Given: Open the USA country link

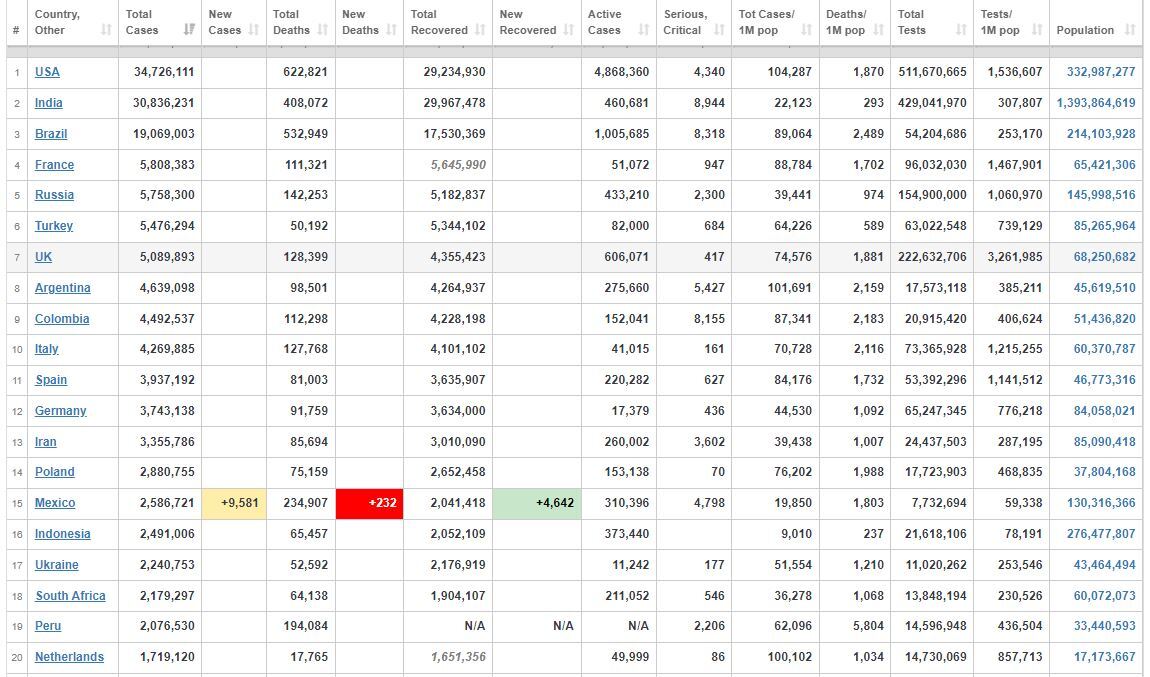Looking at the screenshot, I should 47,72.
